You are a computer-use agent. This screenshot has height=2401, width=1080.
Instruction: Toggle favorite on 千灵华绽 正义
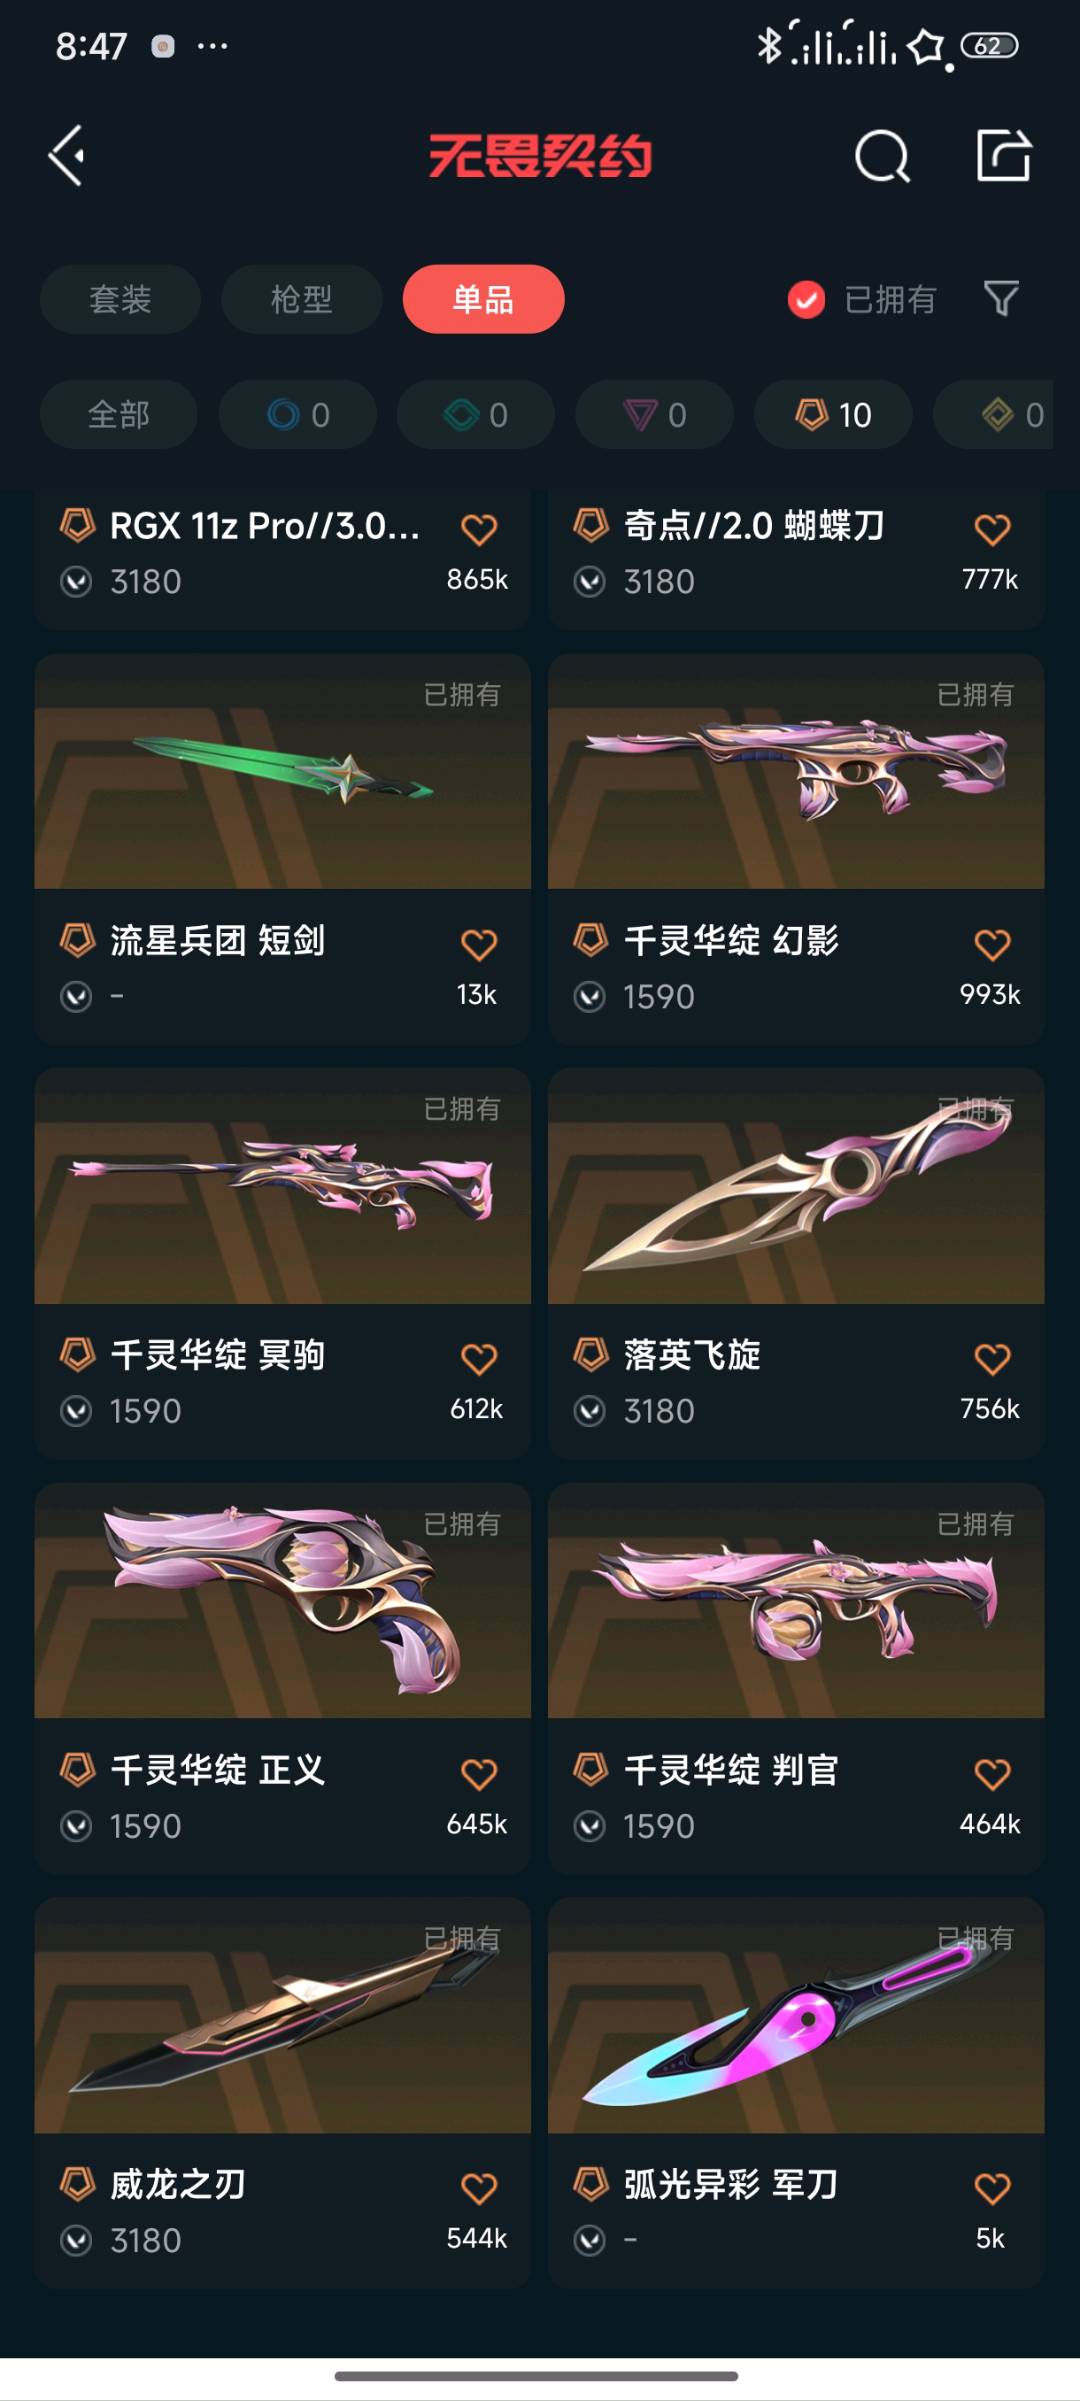point(479,1773)
